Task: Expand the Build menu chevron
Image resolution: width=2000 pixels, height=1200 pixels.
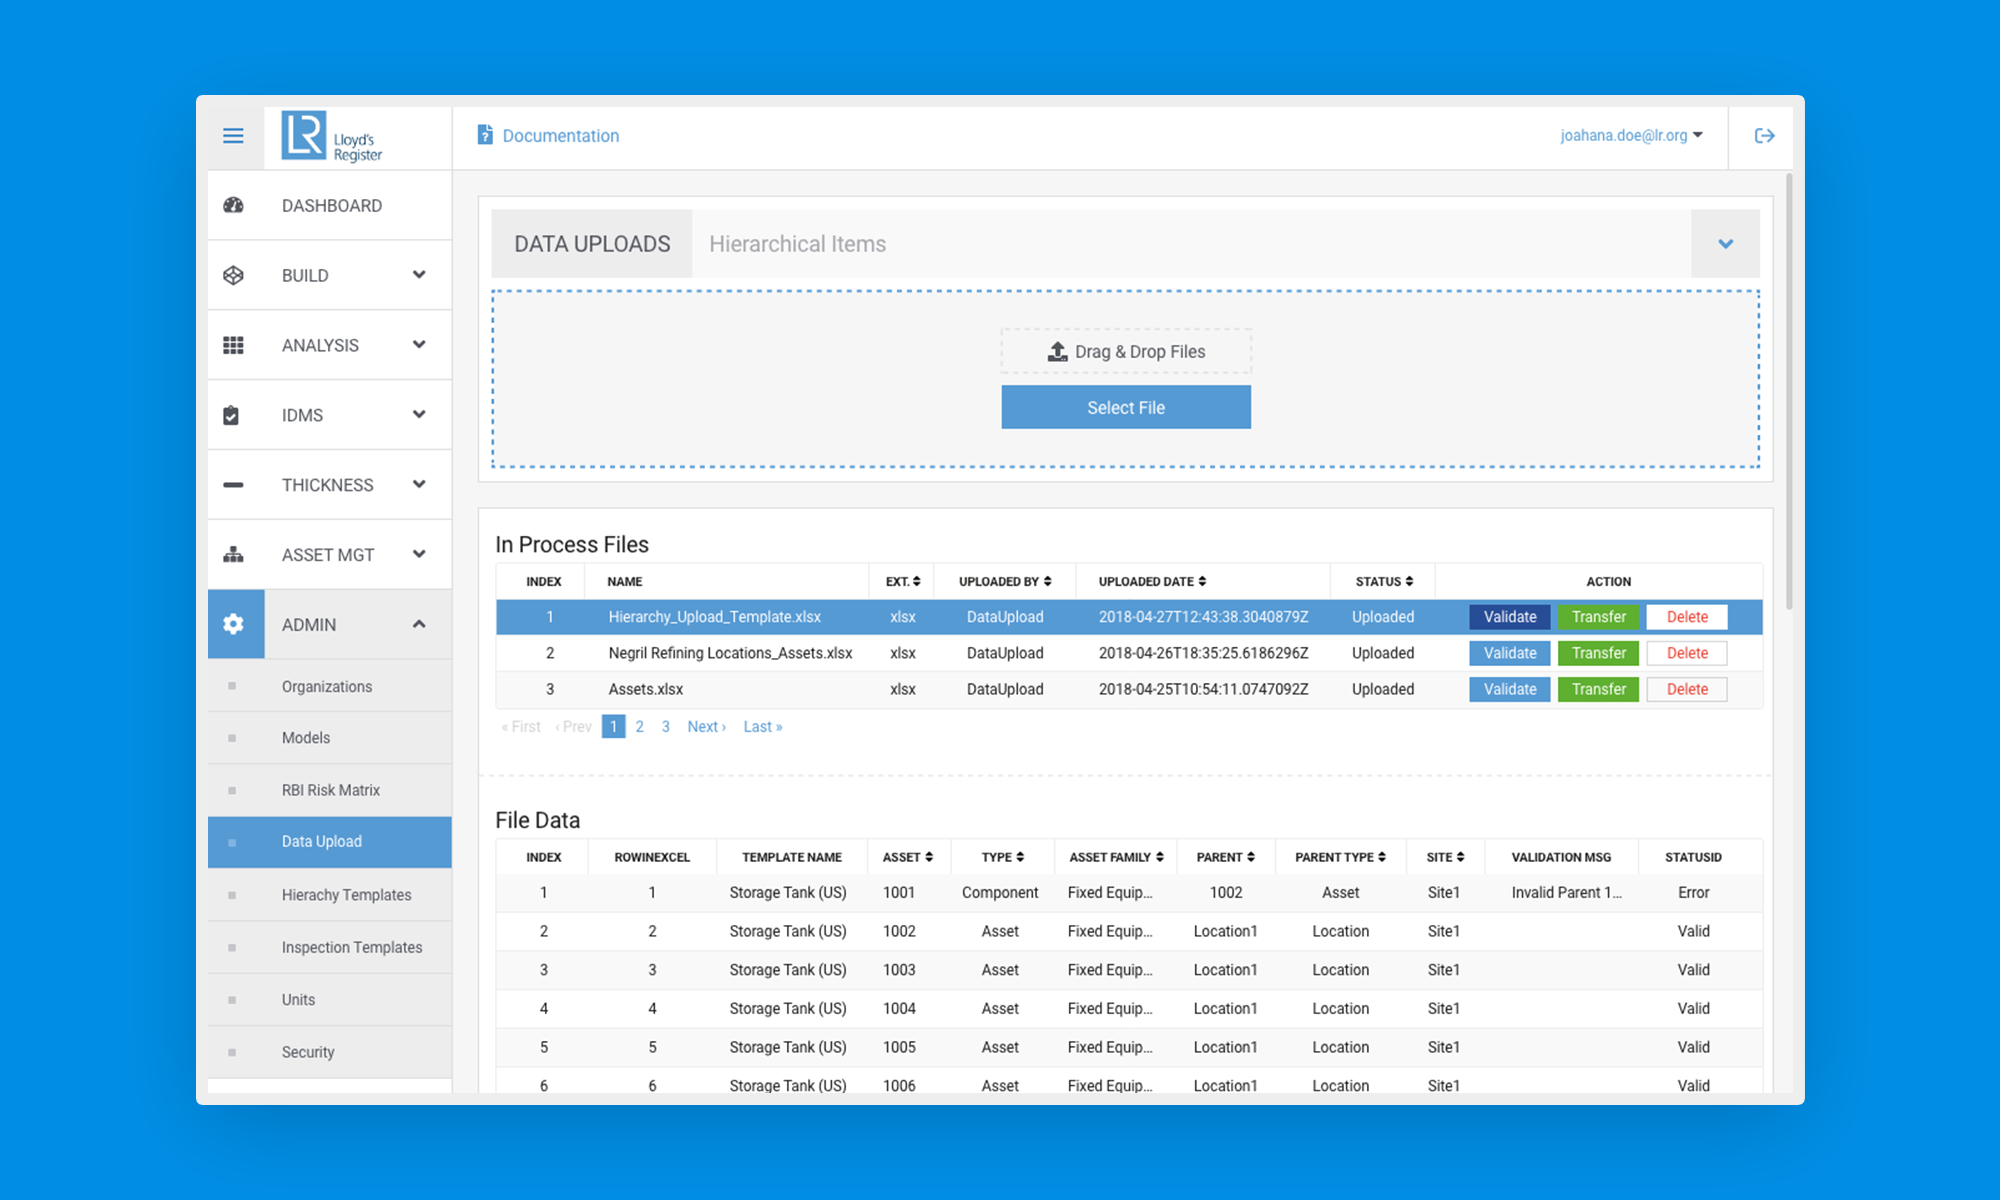Action: click(419, 275)
